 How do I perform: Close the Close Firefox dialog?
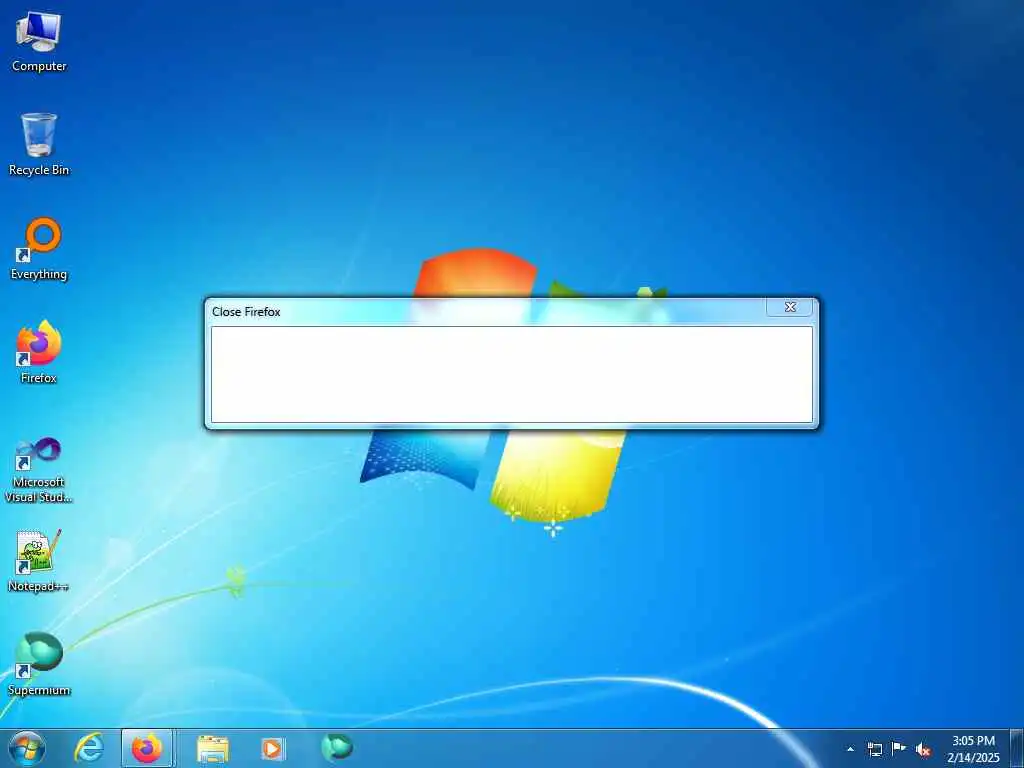[x=790, y=307]
